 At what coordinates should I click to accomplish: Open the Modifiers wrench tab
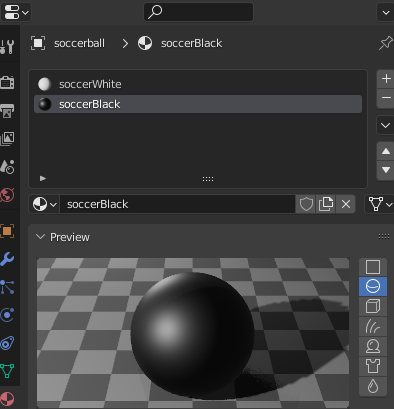(x=7, y=259)
